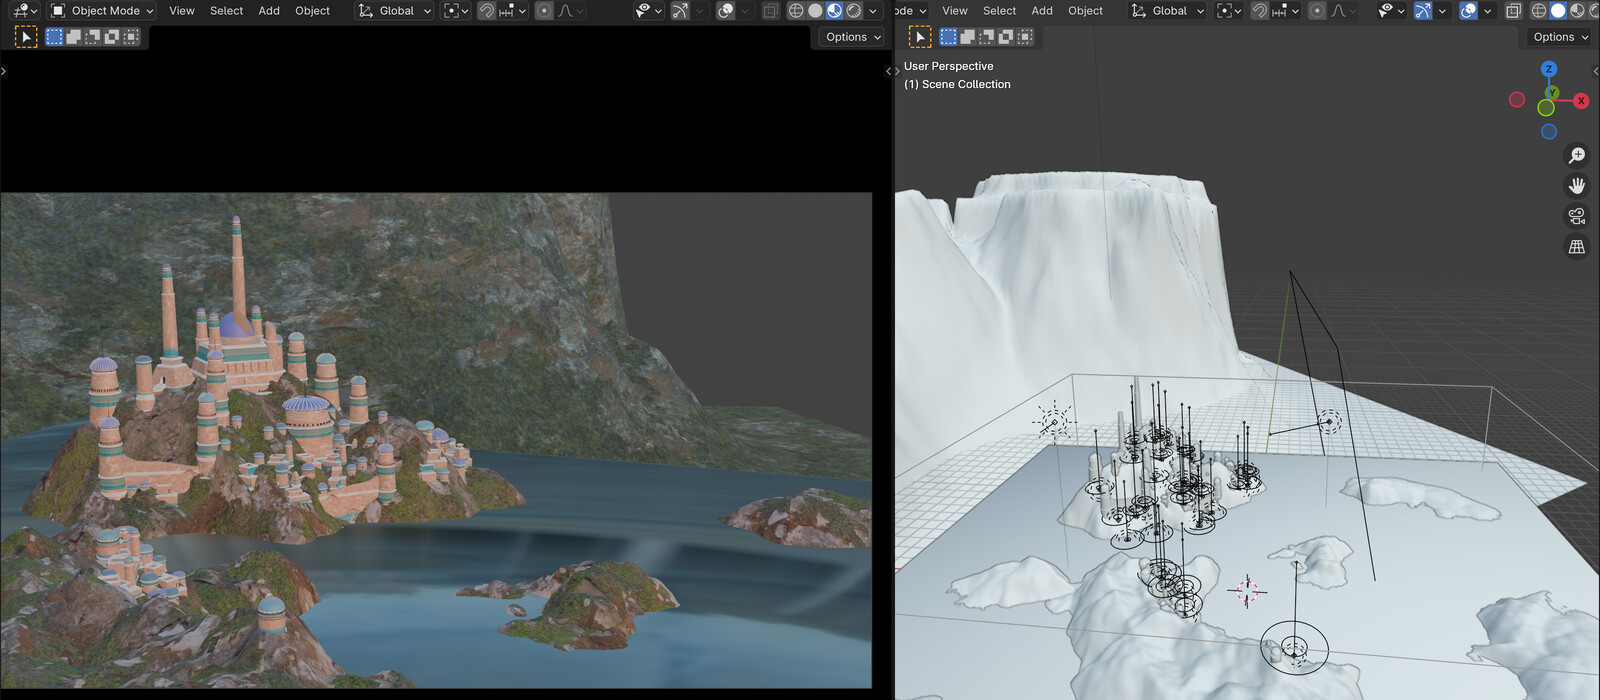Open Object Mode dropdown in left viewport
The width and height of the screenshot is (1600, 700).
tap(102, 11)
